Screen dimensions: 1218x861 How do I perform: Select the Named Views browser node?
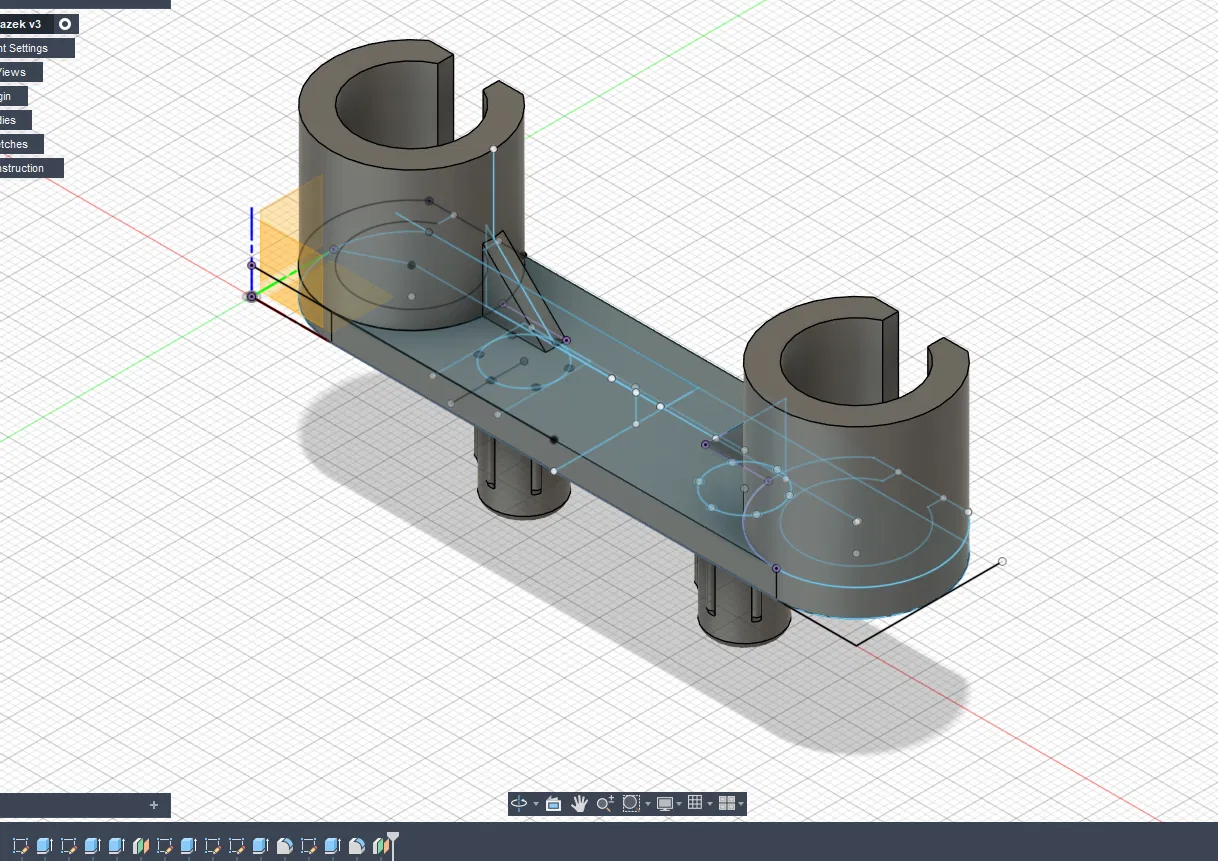pos(21,72)
